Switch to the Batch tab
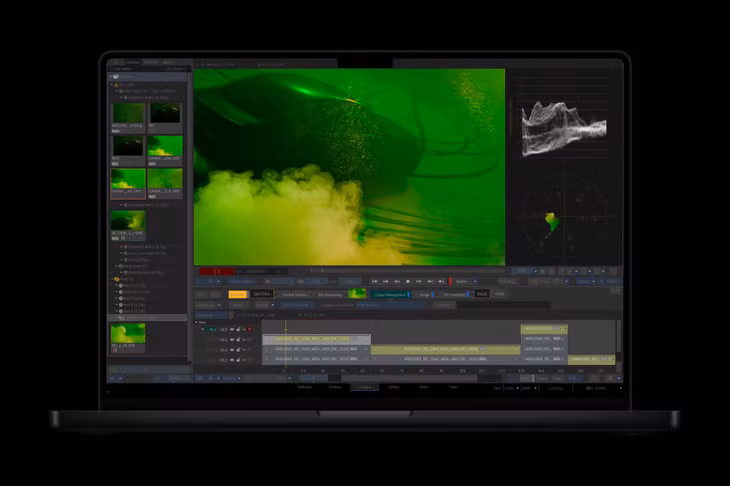Viewport: 730px width, 486px height. coord(424,387)
